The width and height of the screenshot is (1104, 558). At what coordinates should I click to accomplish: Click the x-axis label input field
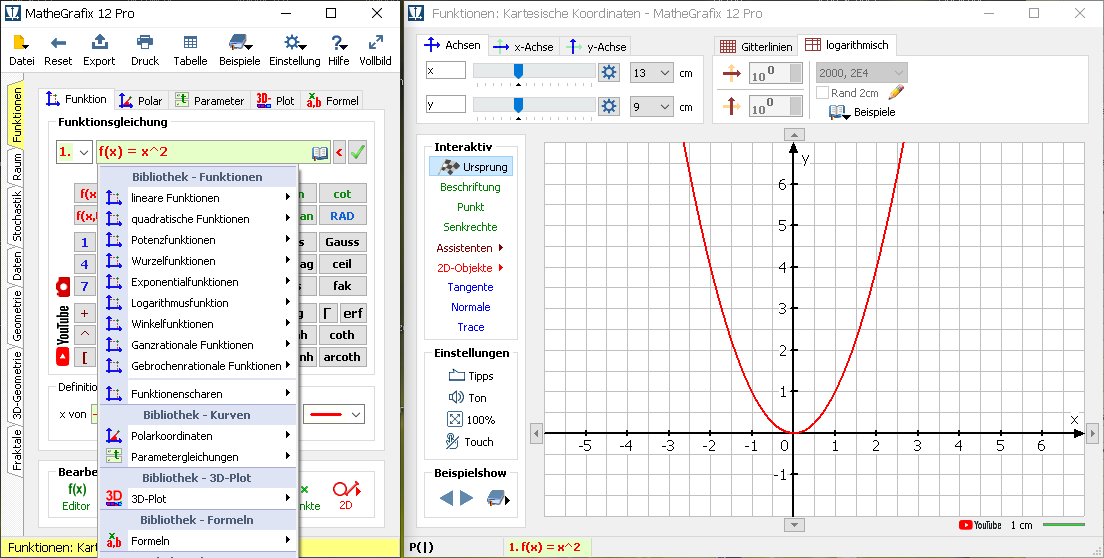[446, 70]
